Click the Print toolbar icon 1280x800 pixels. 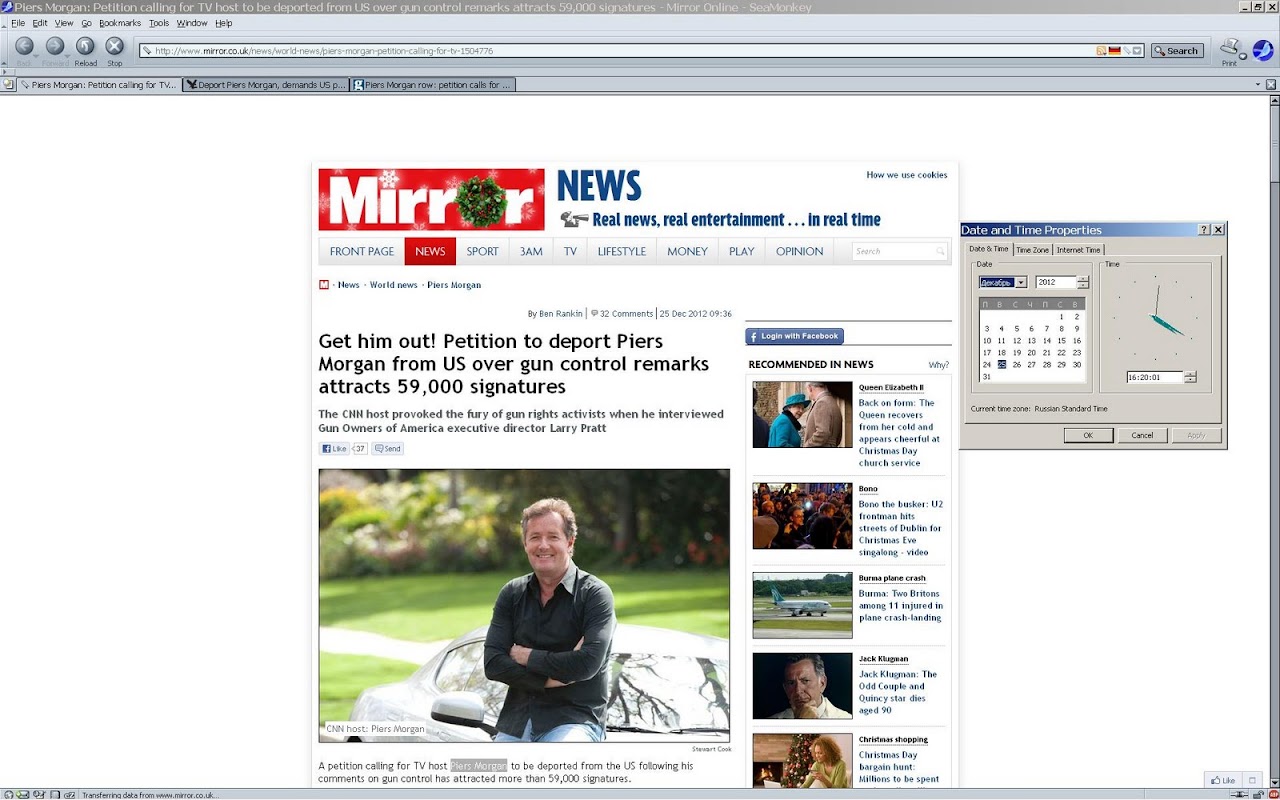(x=1229, y=47)
